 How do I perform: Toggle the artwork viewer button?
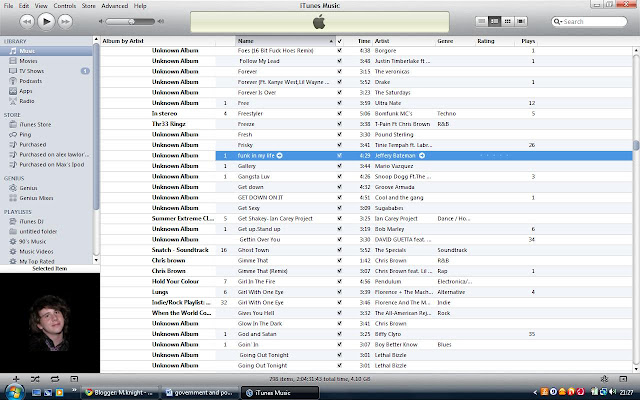[x=74, y=379]
